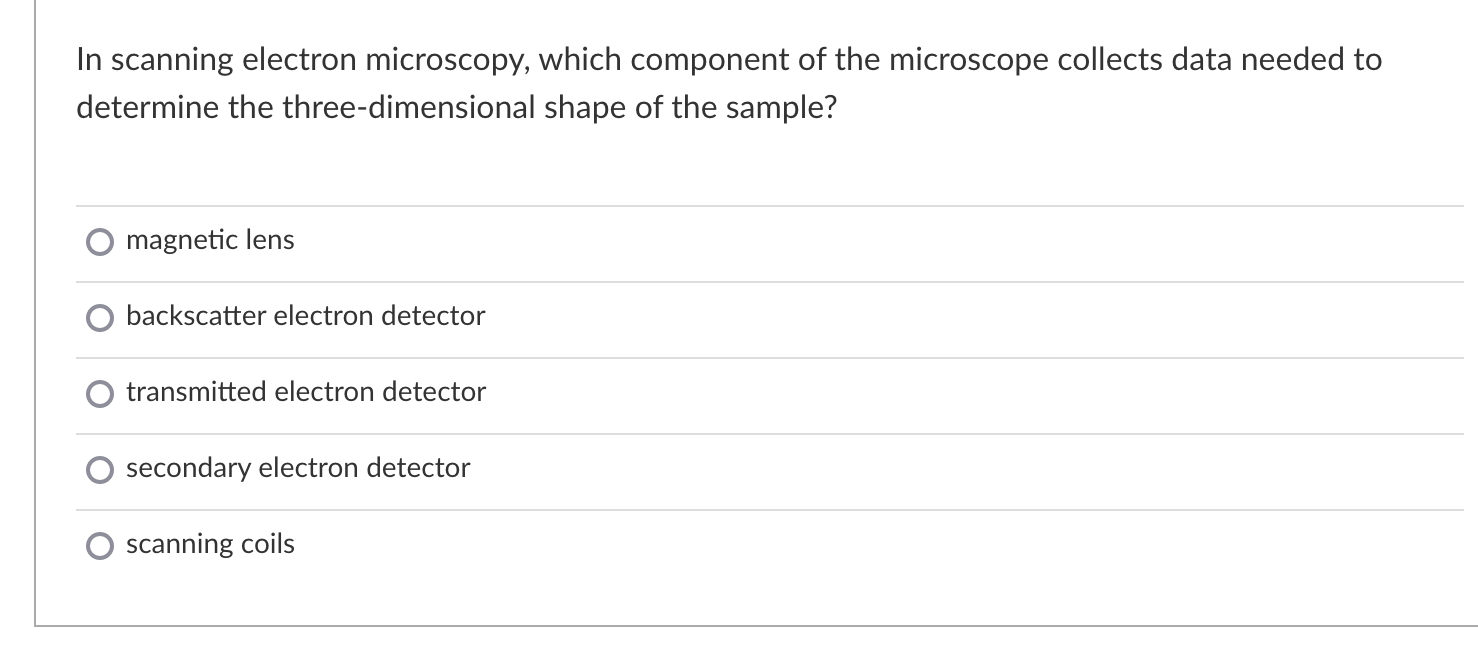Click the text label reading magnetic lens

210,240
